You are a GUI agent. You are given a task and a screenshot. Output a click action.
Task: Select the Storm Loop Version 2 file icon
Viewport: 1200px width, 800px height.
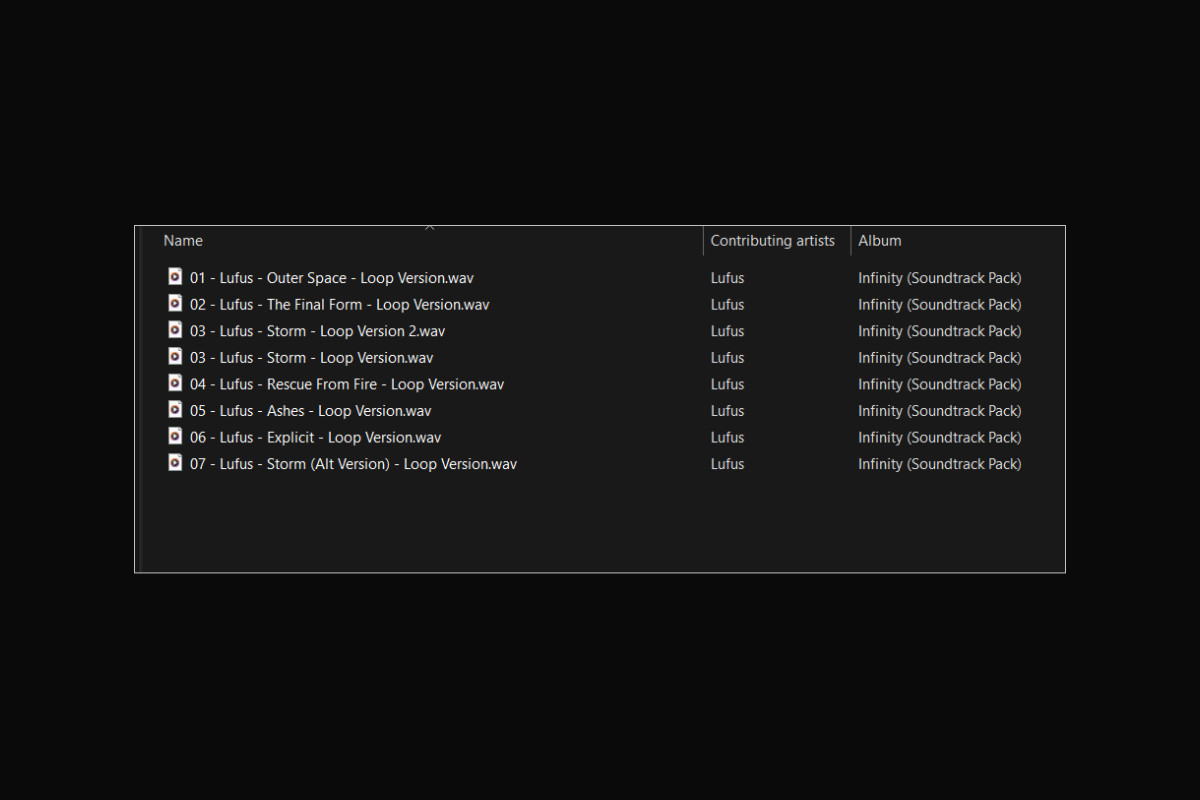tap(175, 330)
